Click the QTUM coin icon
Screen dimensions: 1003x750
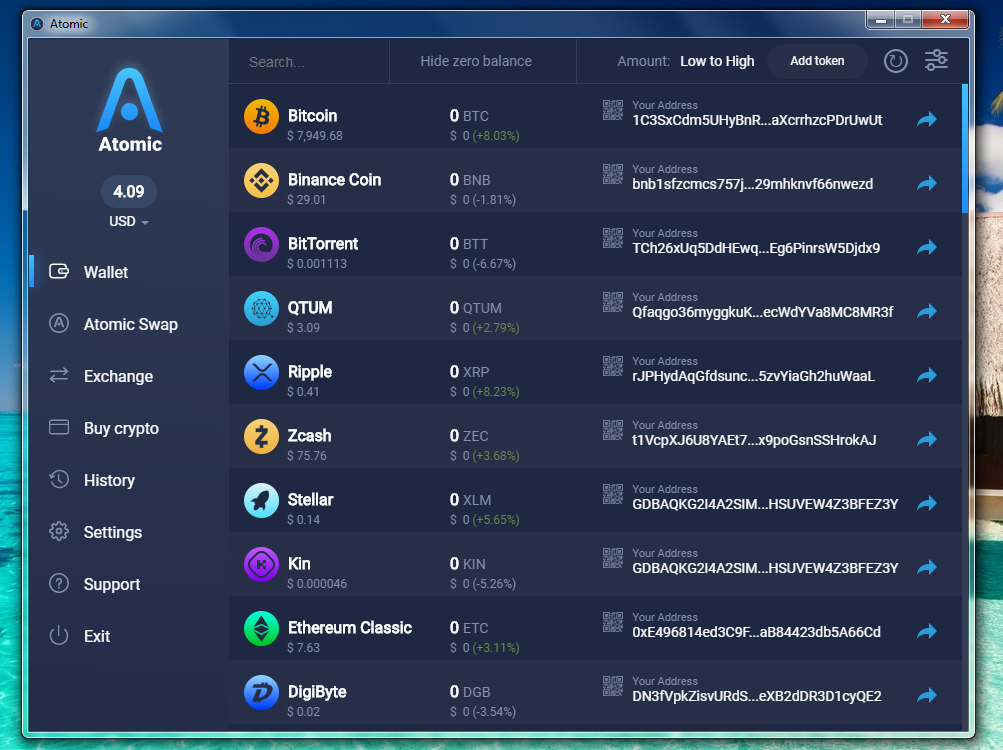[261, 308]
